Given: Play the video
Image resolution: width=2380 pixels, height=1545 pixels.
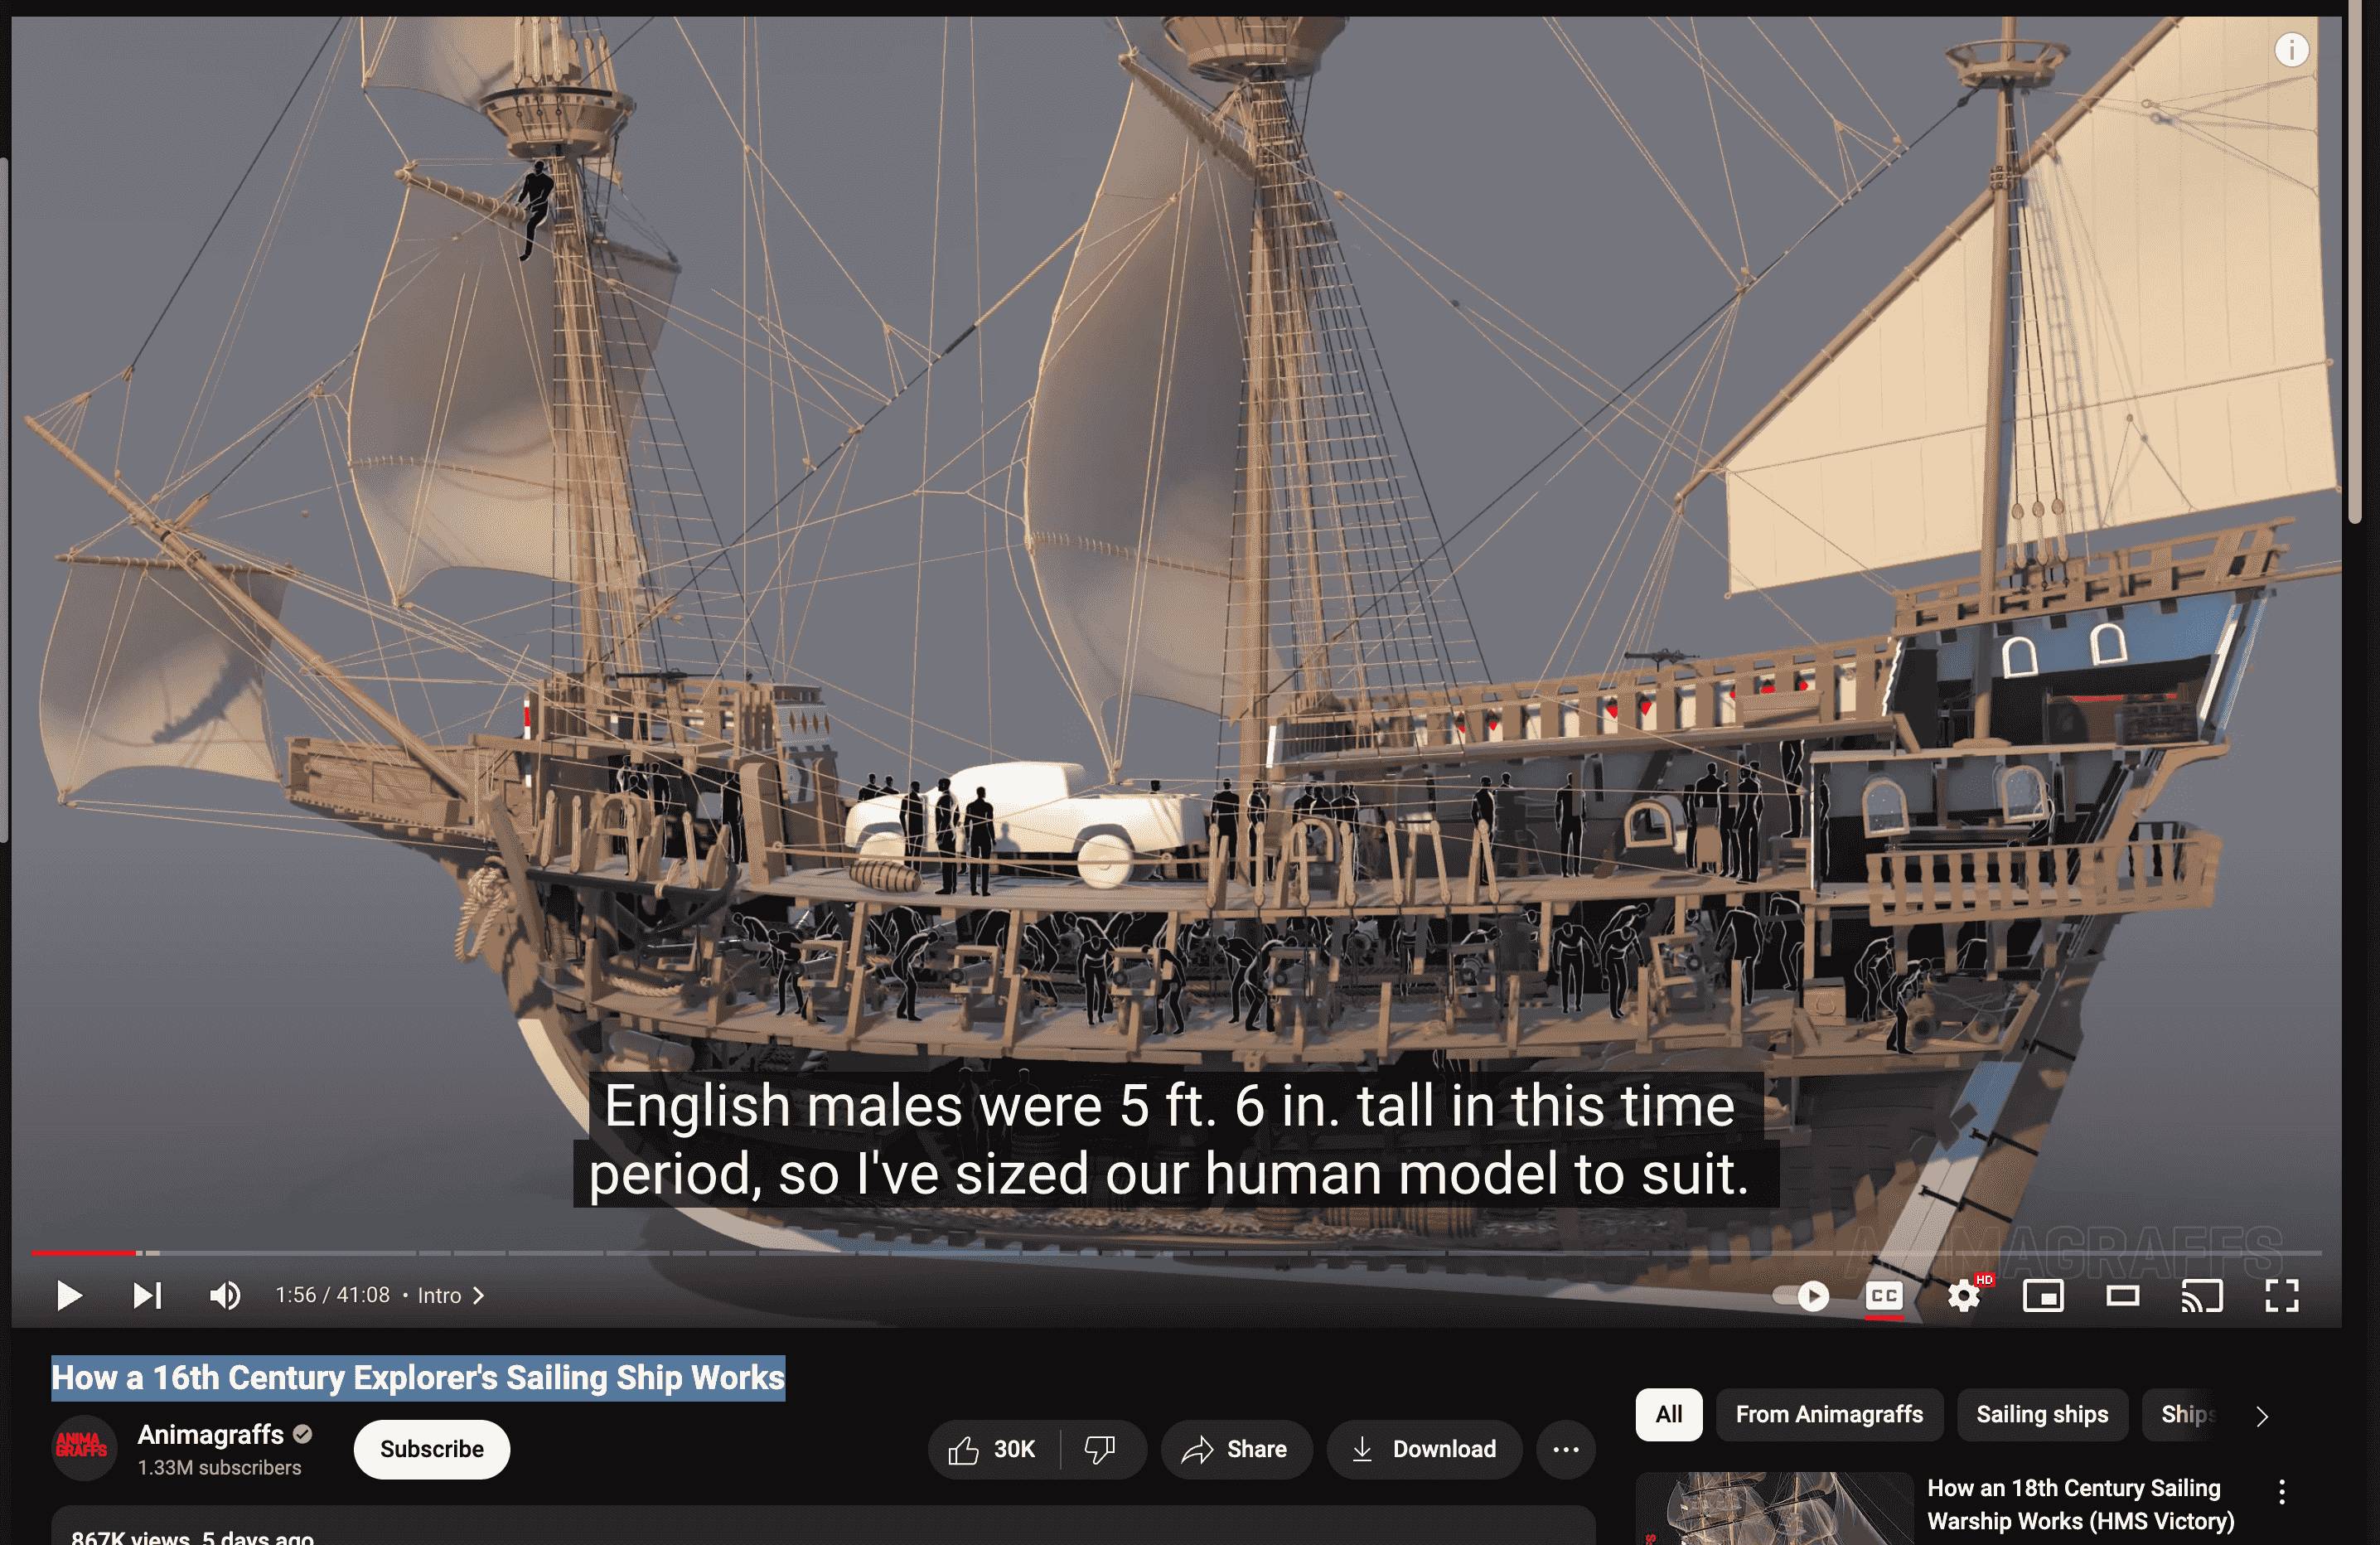Looking at the screenshot, I should [x=69, y=1295].
